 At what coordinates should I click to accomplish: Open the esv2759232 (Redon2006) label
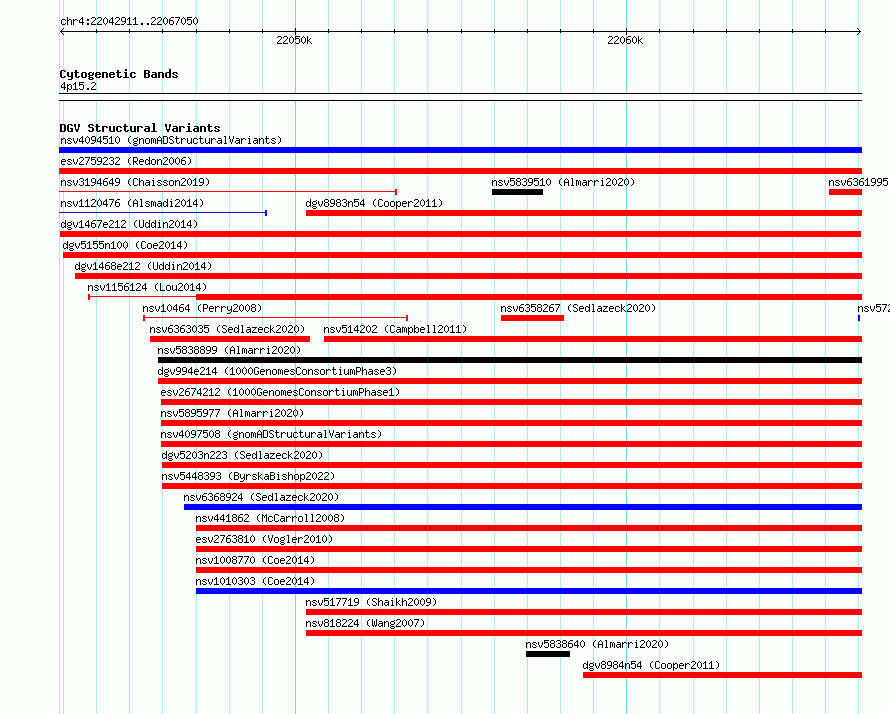126,161
